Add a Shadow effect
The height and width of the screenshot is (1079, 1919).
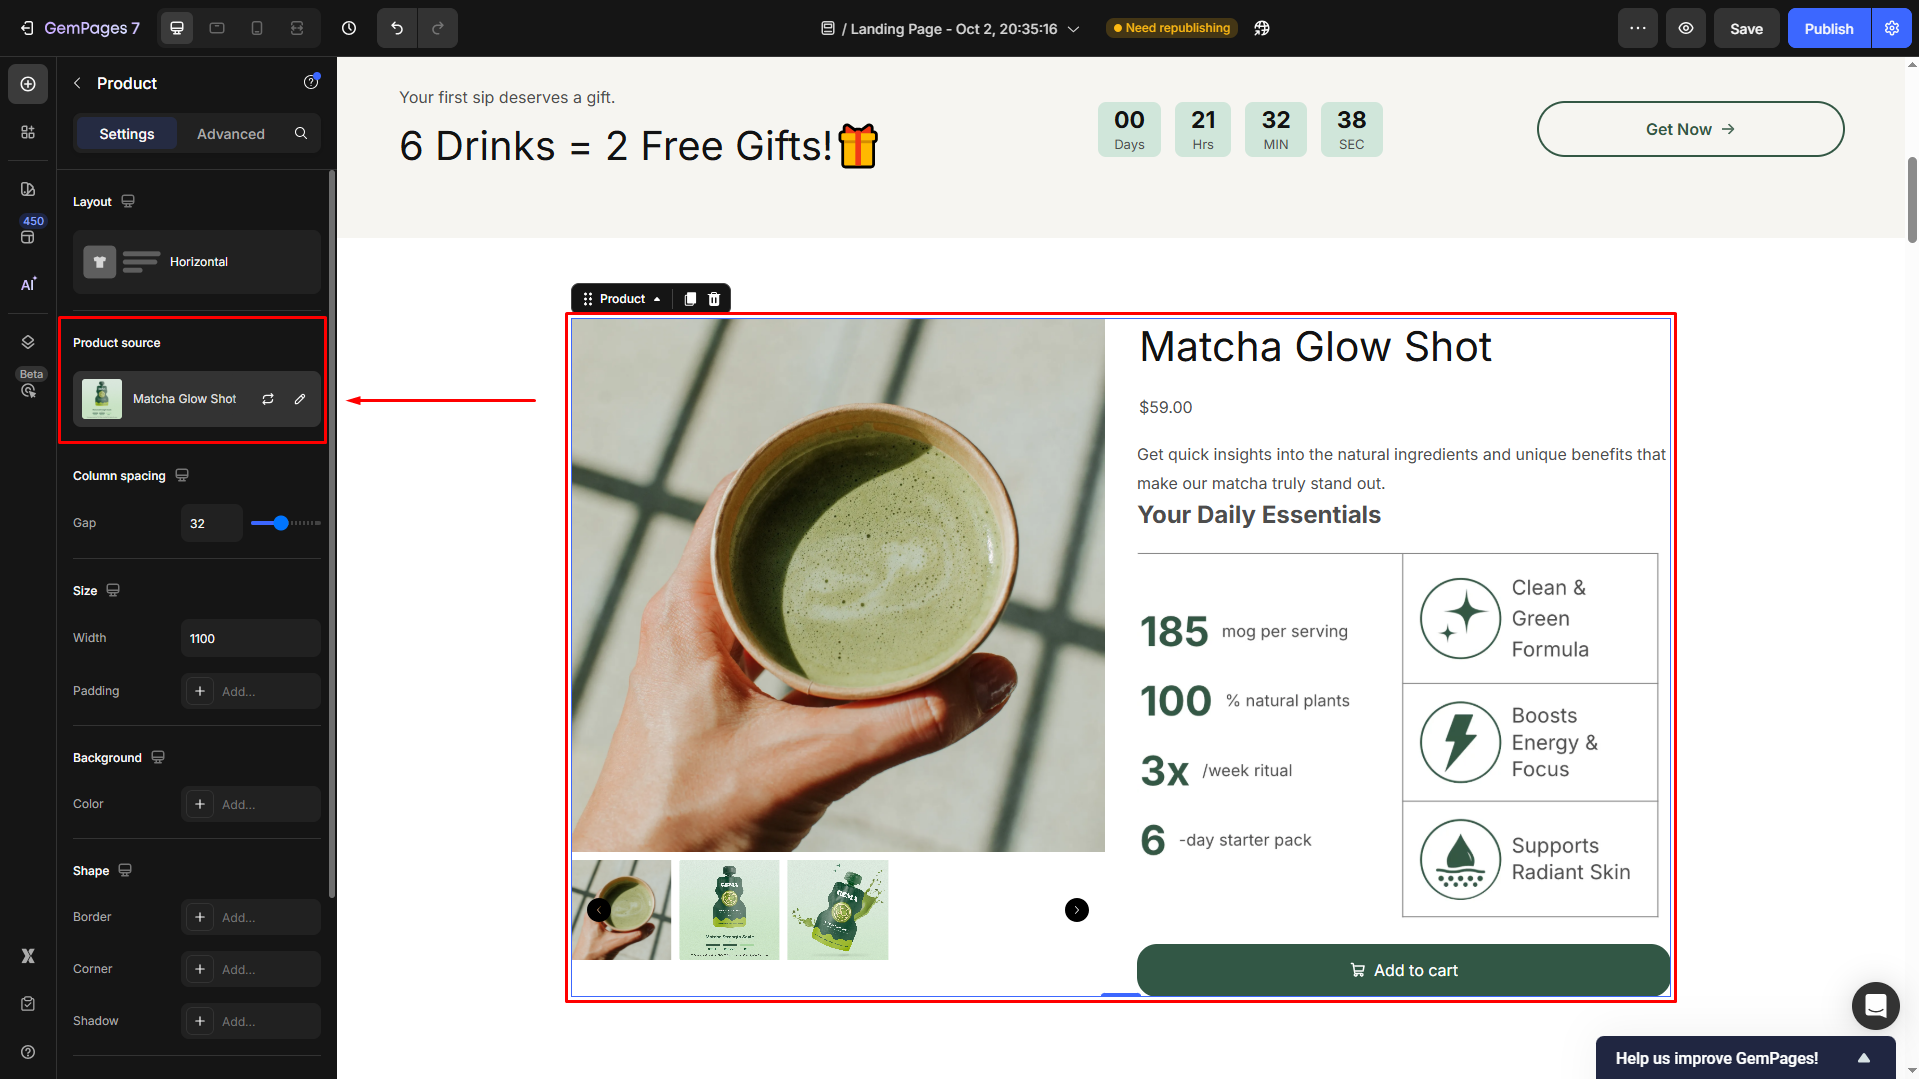tap(251, 1021)
